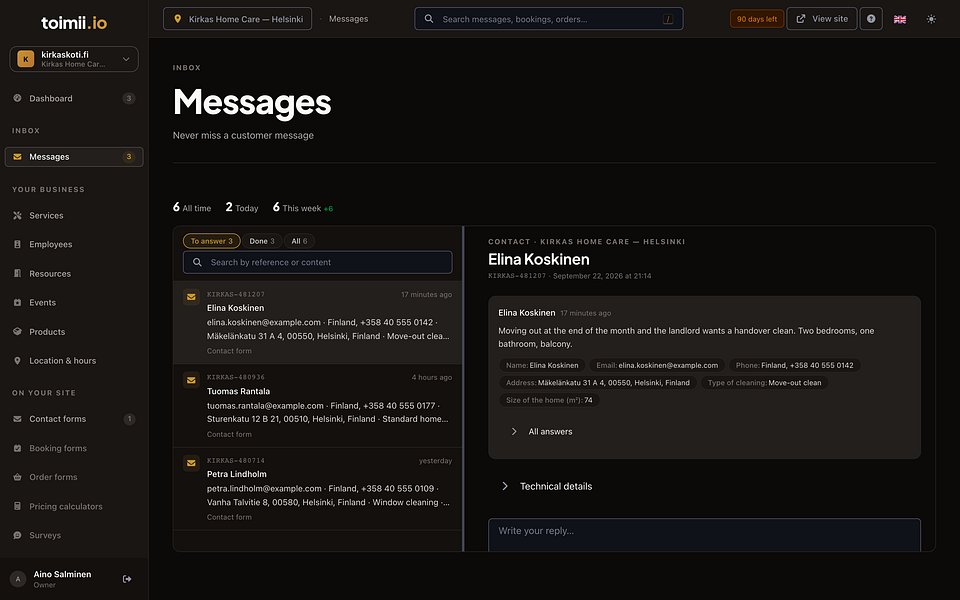Click the View site button
Screen dimensions: 960x600
[x=822, y=19]
